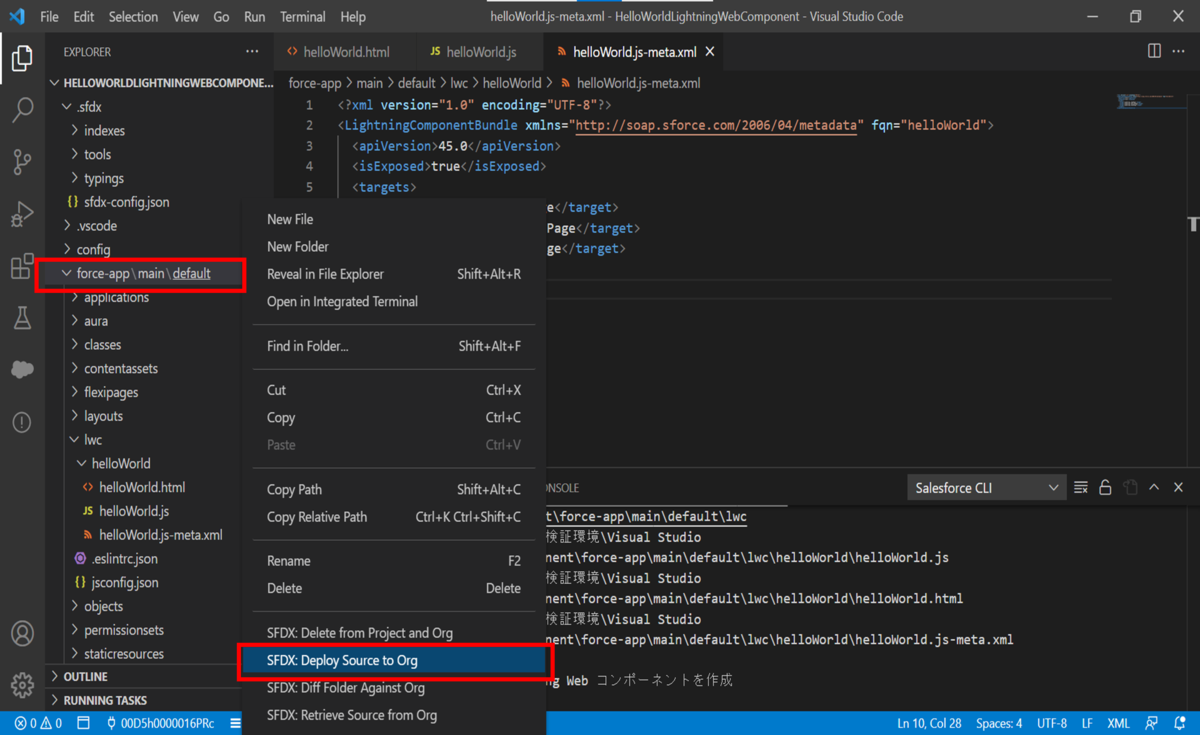Choose SFDX: Deploy Source to Org
The width and height of the screenshot is (1200, 735).
[394, 661]
